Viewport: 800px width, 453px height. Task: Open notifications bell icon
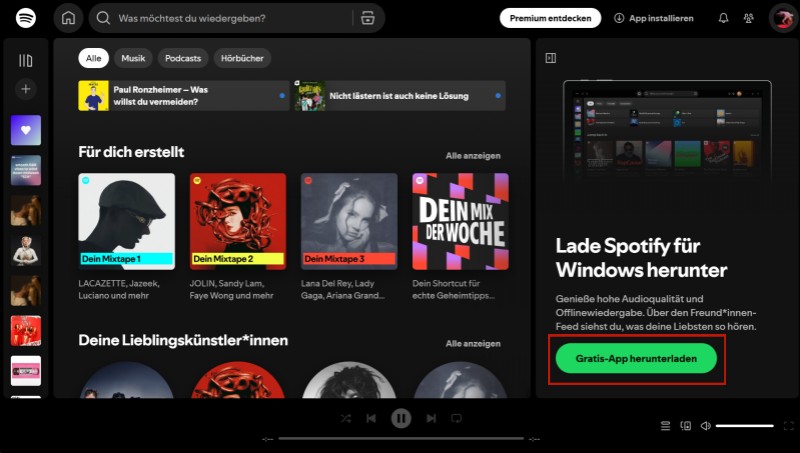723,18
